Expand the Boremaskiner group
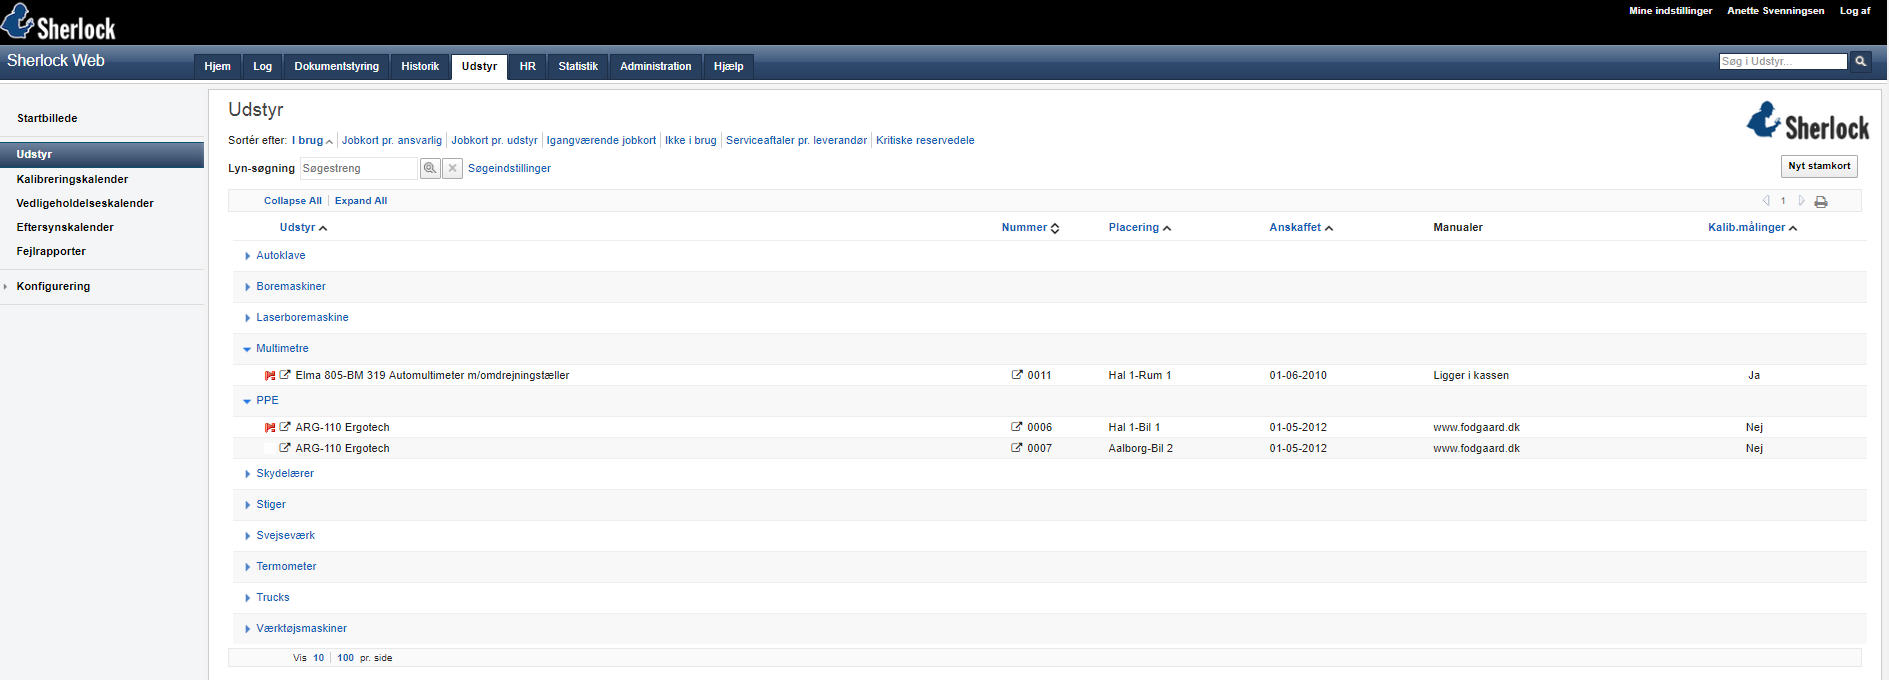1889x680 pixels. click(247, 287)
